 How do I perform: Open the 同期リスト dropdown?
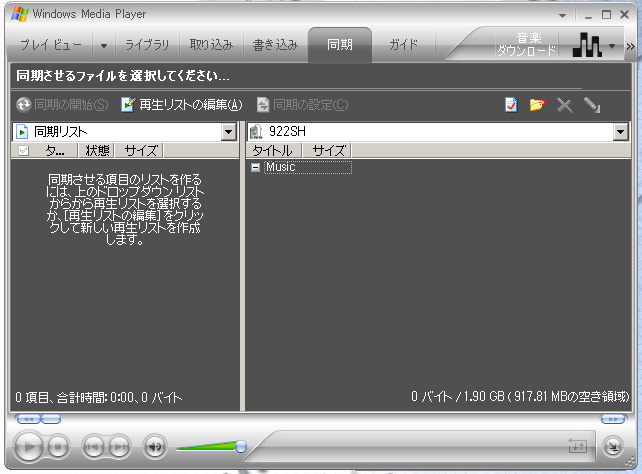pos(228,132)
